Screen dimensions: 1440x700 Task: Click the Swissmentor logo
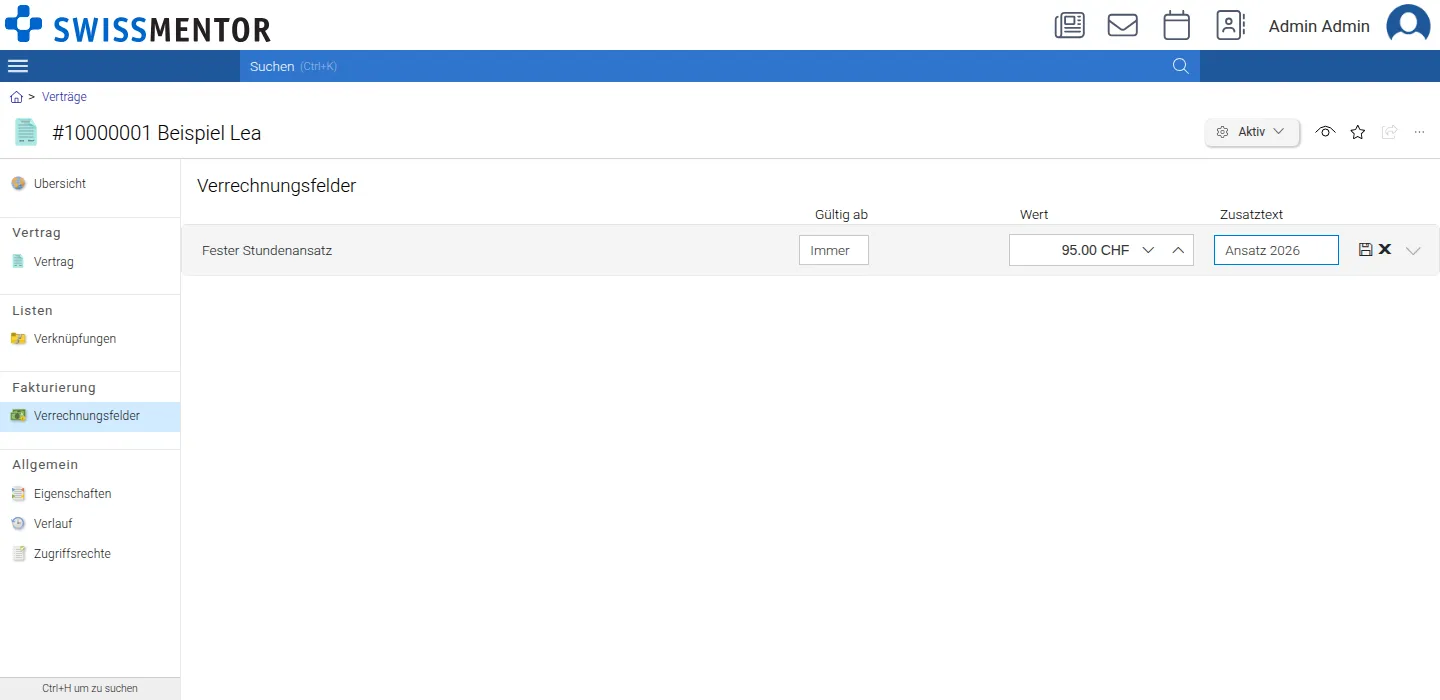(x=138, y=25)
